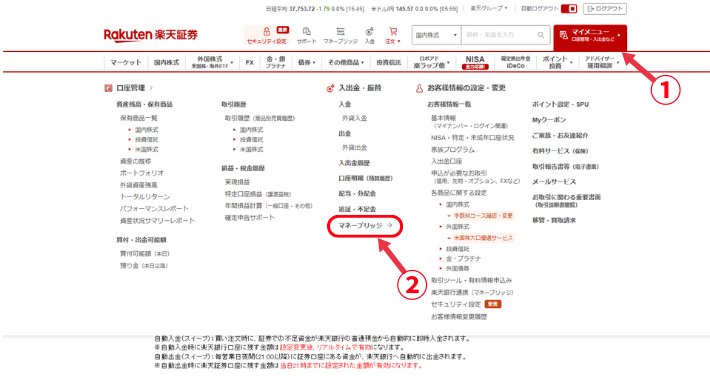Screen dimensions: 710x380
Task: Expand the その他商品 navigation menu
Action: point(345,63)
